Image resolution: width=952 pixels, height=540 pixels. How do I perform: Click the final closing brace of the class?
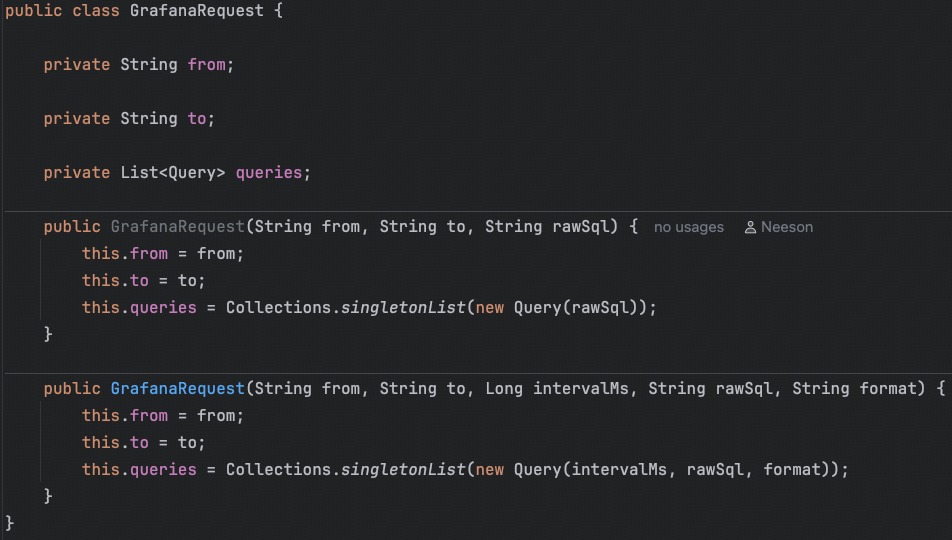coord(10,523)
